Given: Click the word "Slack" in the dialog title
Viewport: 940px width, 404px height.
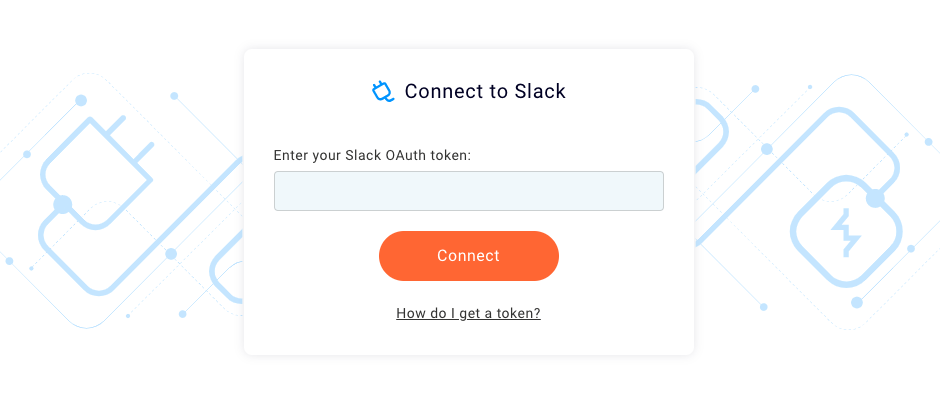Looking at the screenshot, I should (540, 92).
